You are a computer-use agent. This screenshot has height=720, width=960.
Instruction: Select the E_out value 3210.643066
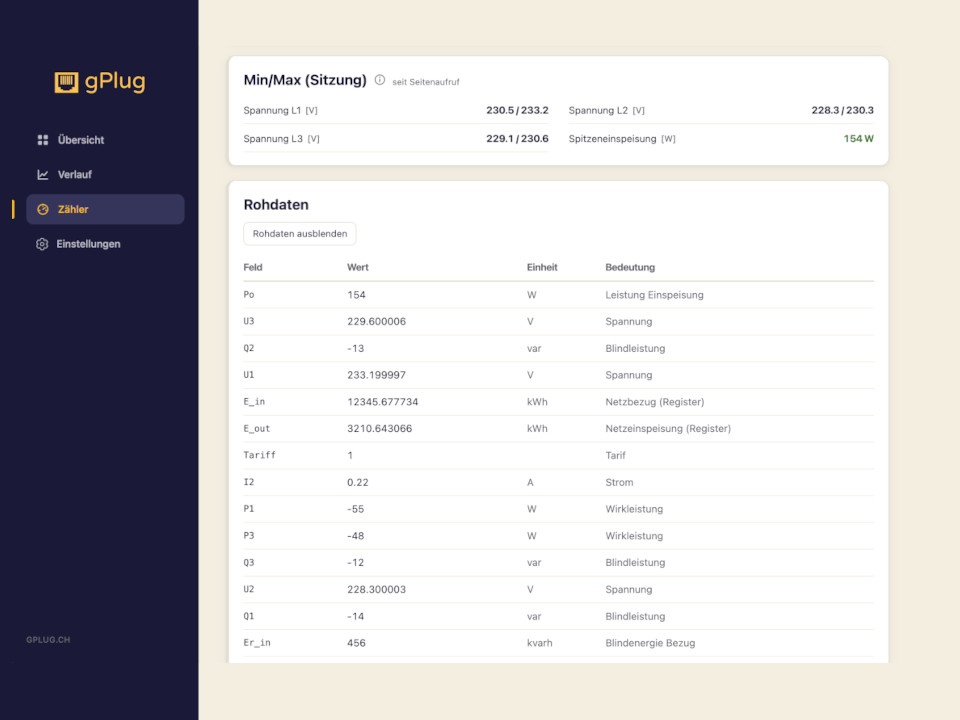[380, 429]
